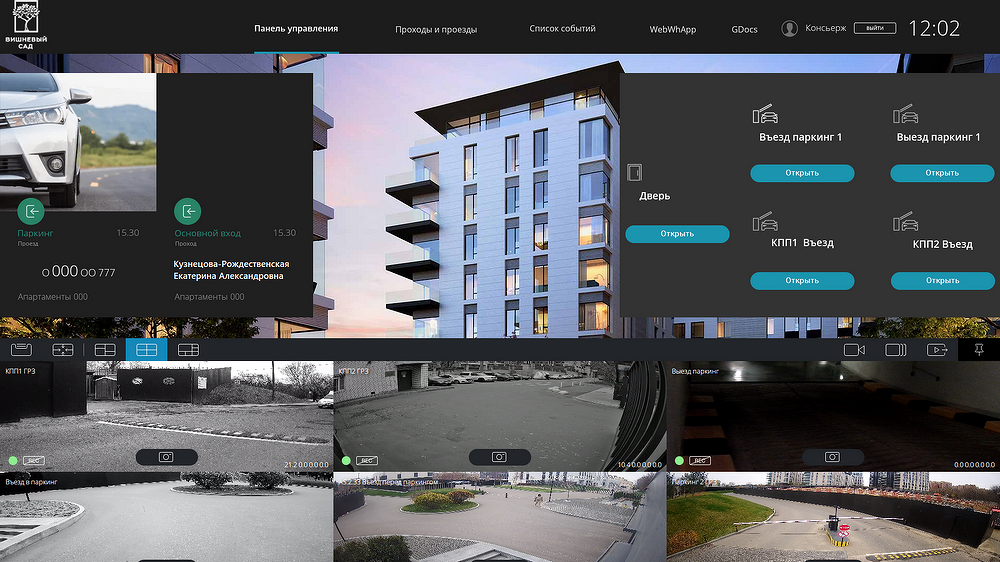Click the Паркинг event title

click(x=35, y=233)
